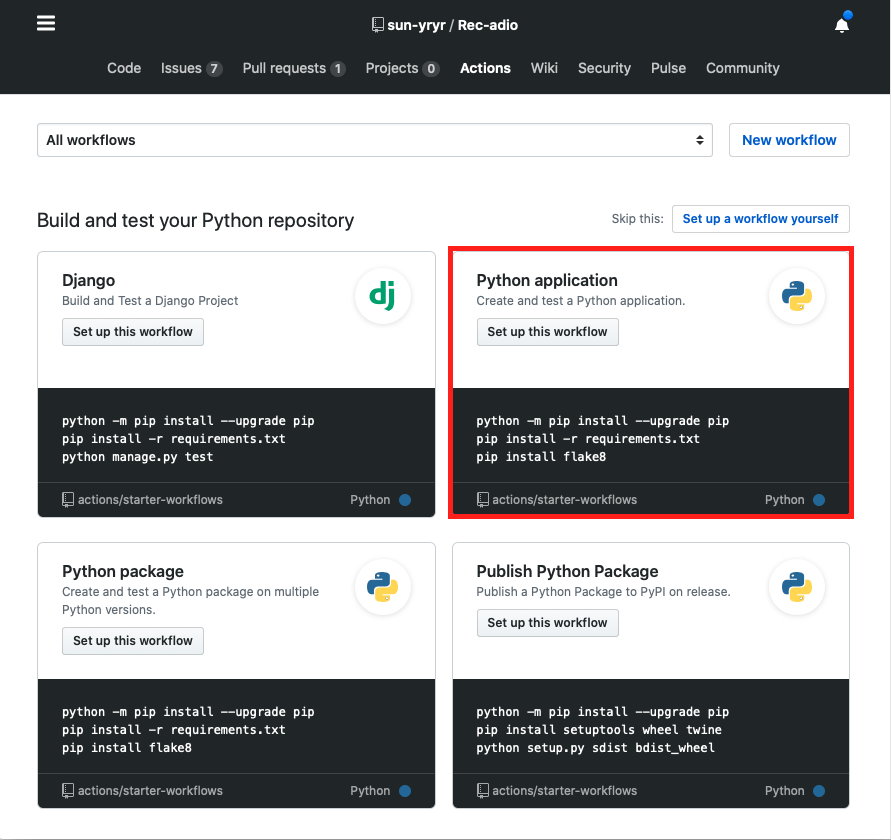The width and height of the screenshot is (891, 840).
Task: Go to the Wiki tab
Action: pyautogui.click(x=544, y=68)
